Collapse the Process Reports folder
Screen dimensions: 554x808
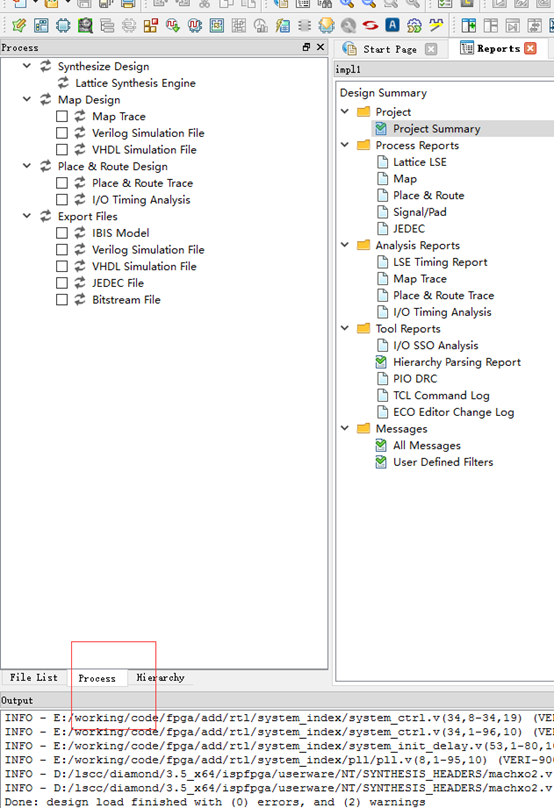pyautogui.click(x=345, y=145)
